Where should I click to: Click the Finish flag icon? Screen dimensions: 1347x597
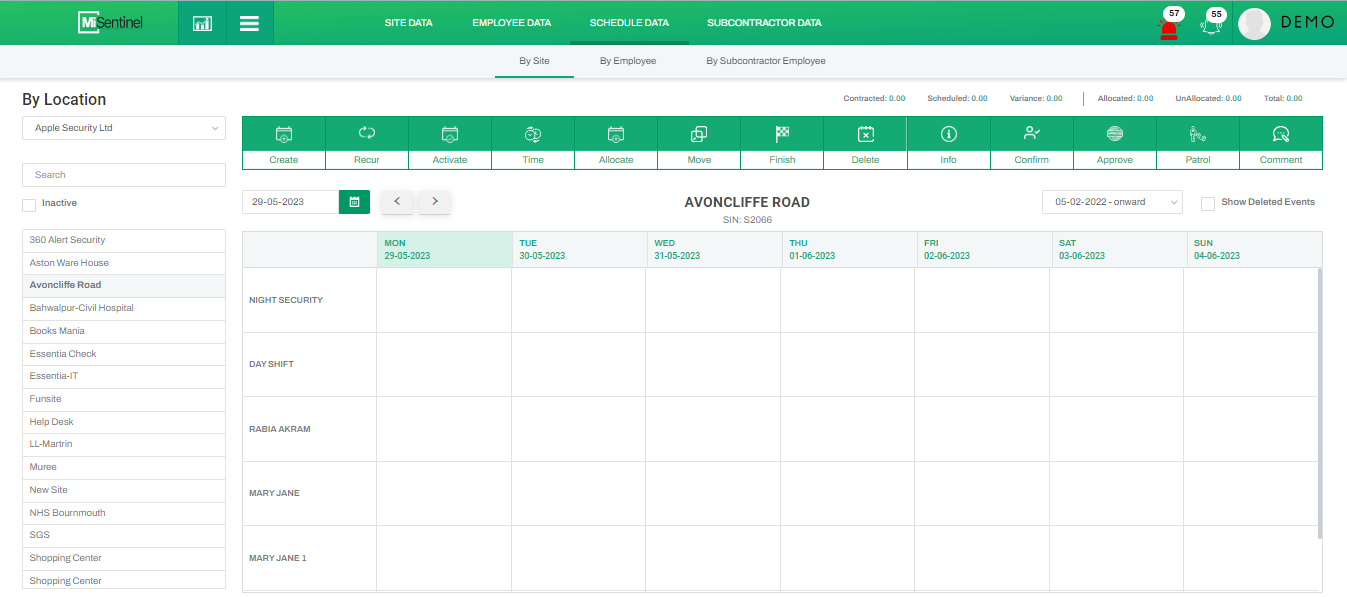click(x=782, y=134)
